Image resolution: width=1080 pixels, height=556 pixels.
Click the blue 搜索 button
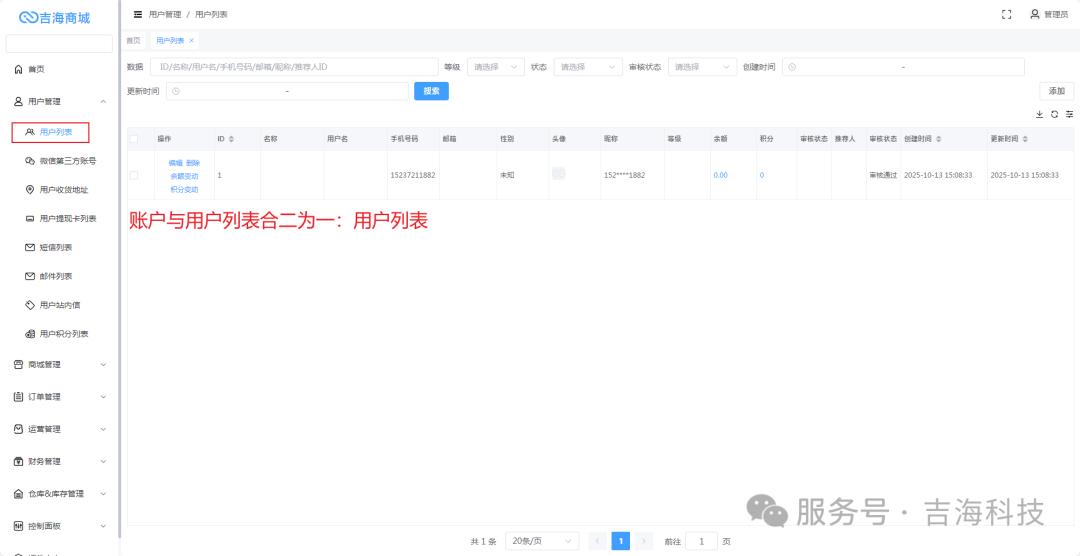pyautogui.click(x=431, y=91)
